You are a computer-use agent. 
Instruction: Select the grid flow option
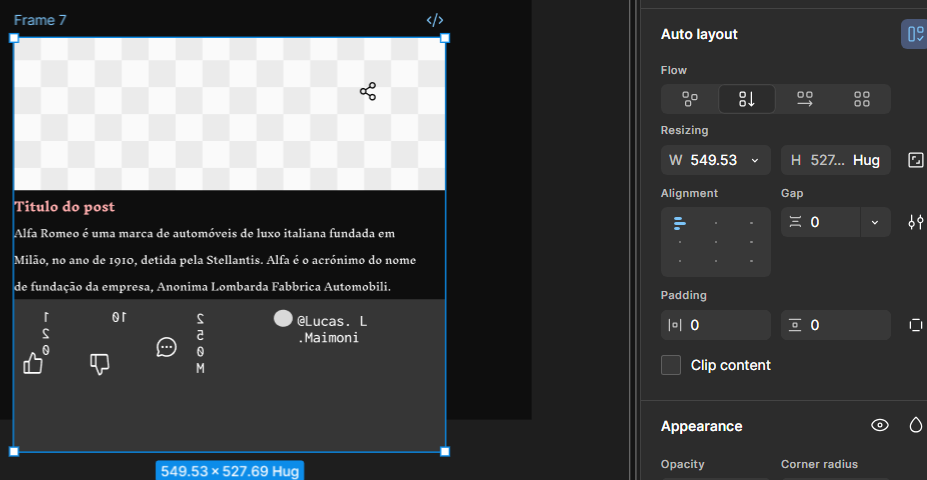pos(862,99)
